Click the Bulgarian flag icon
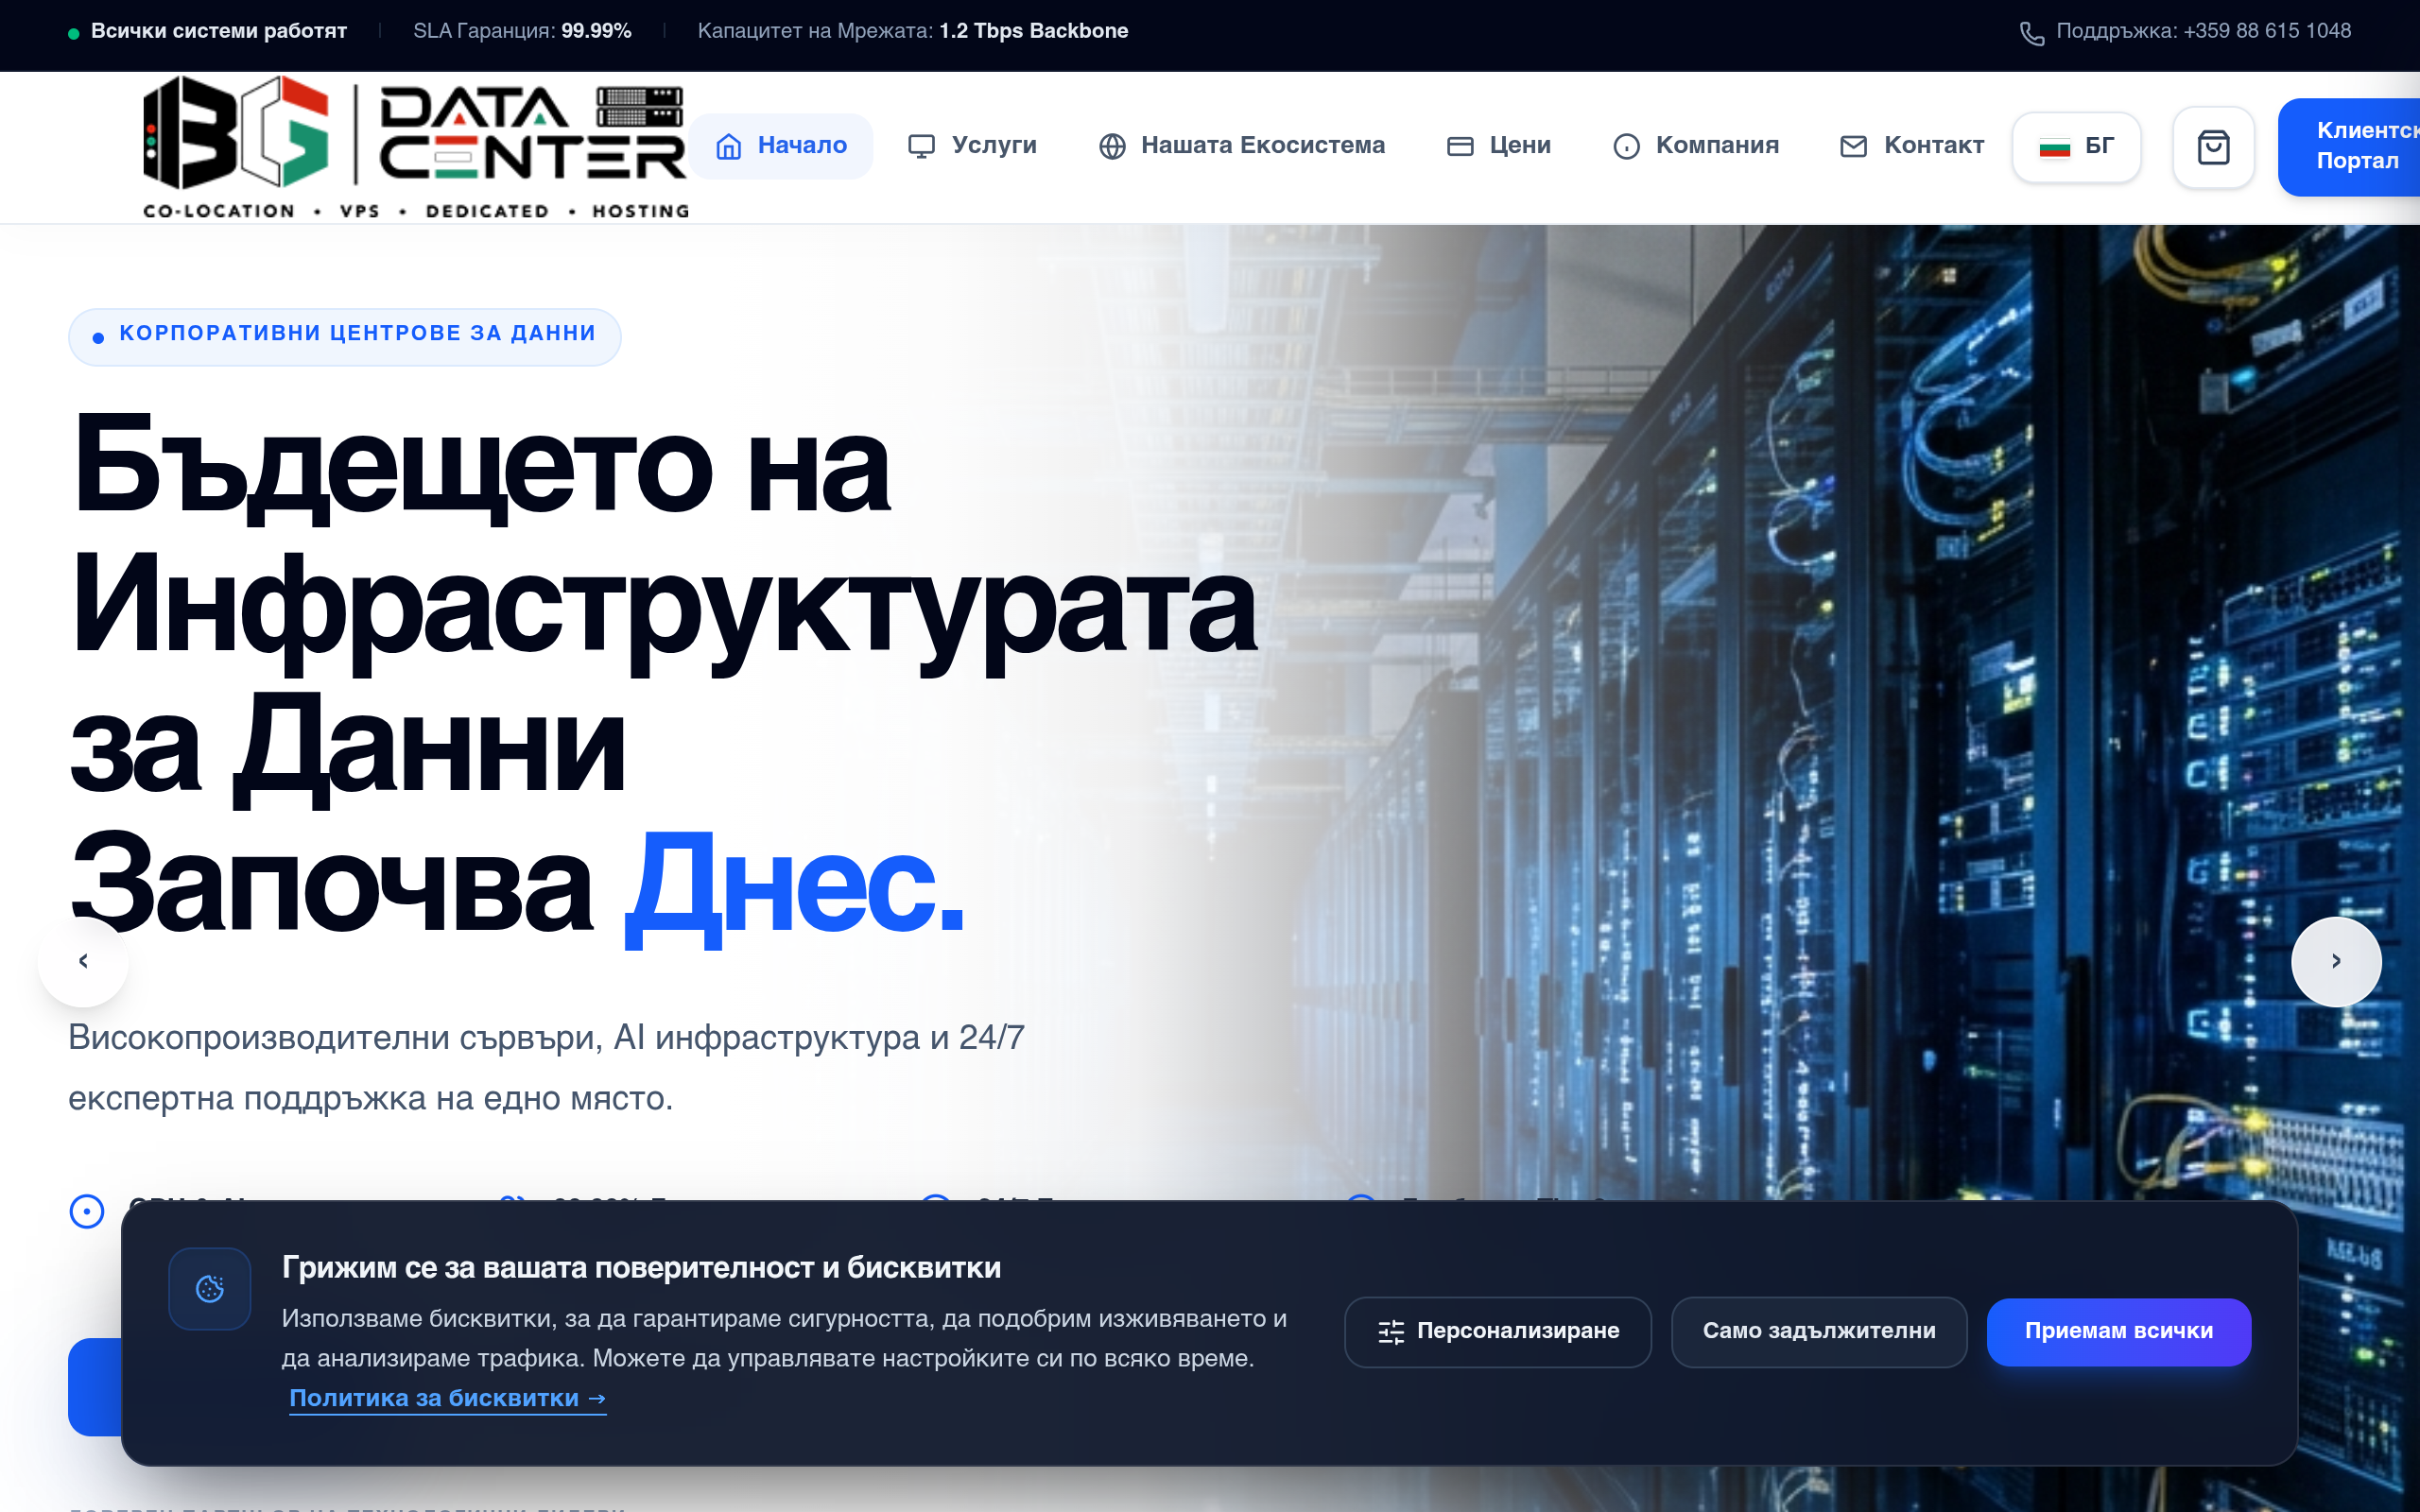This screenshot has height=1512, width=2420. coord(2054,147)
